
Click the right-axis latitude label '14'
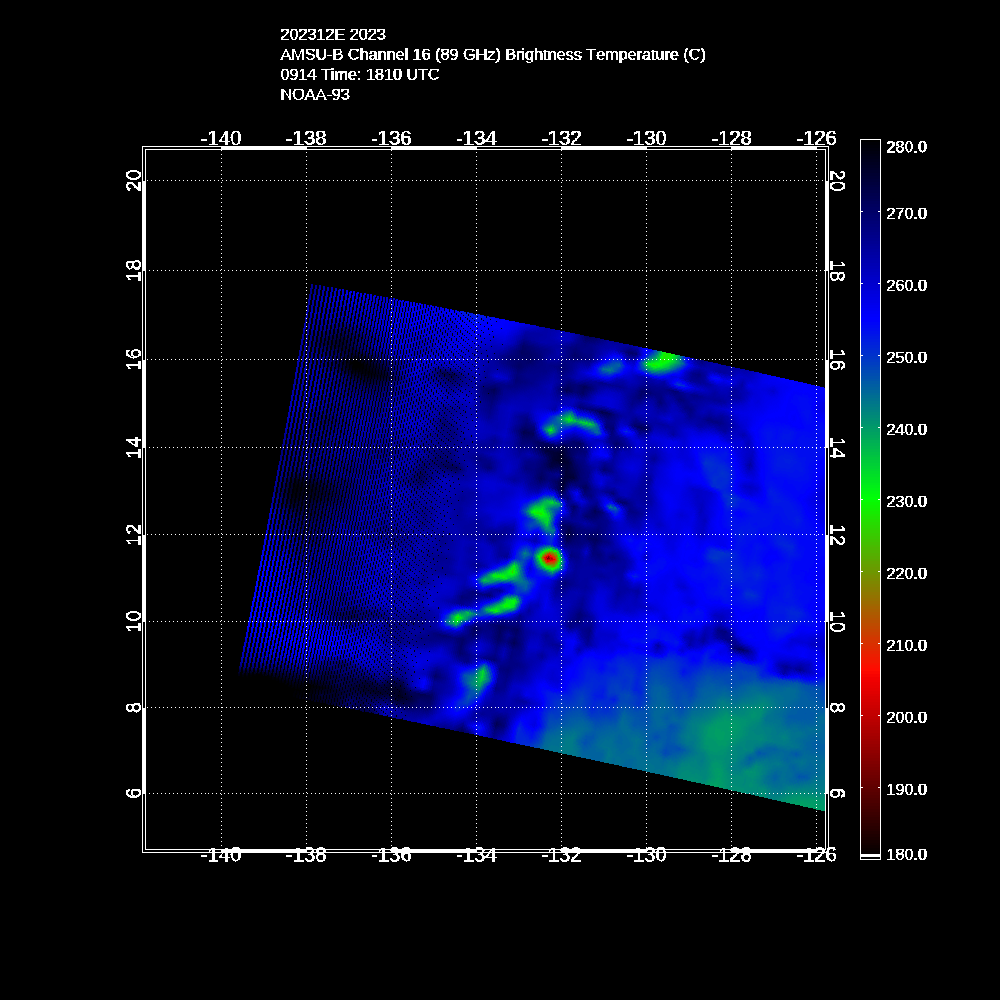point(837,448)
